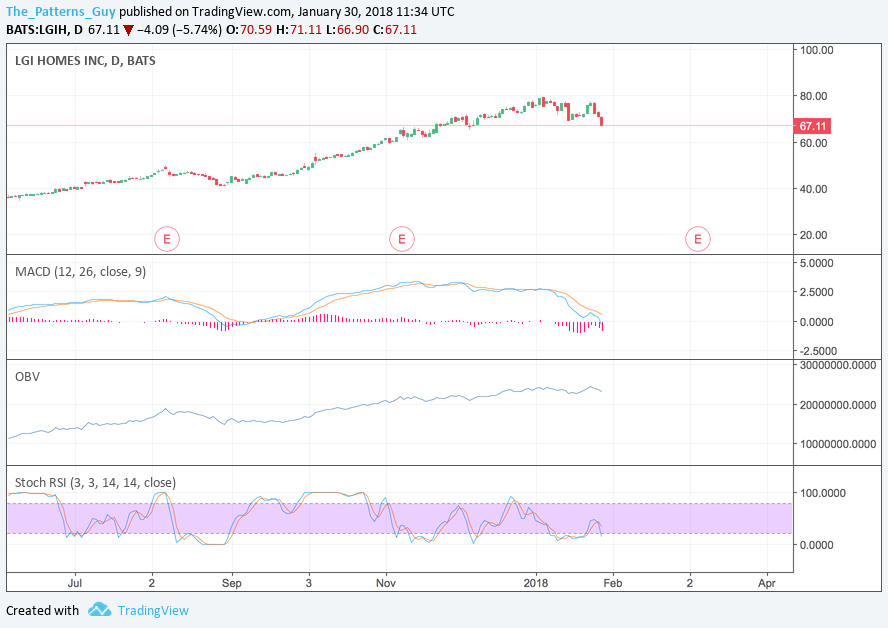888x628 pixels.
Task: Click the BATS:LGIH, D ticker text
Action: click(44, 29)
